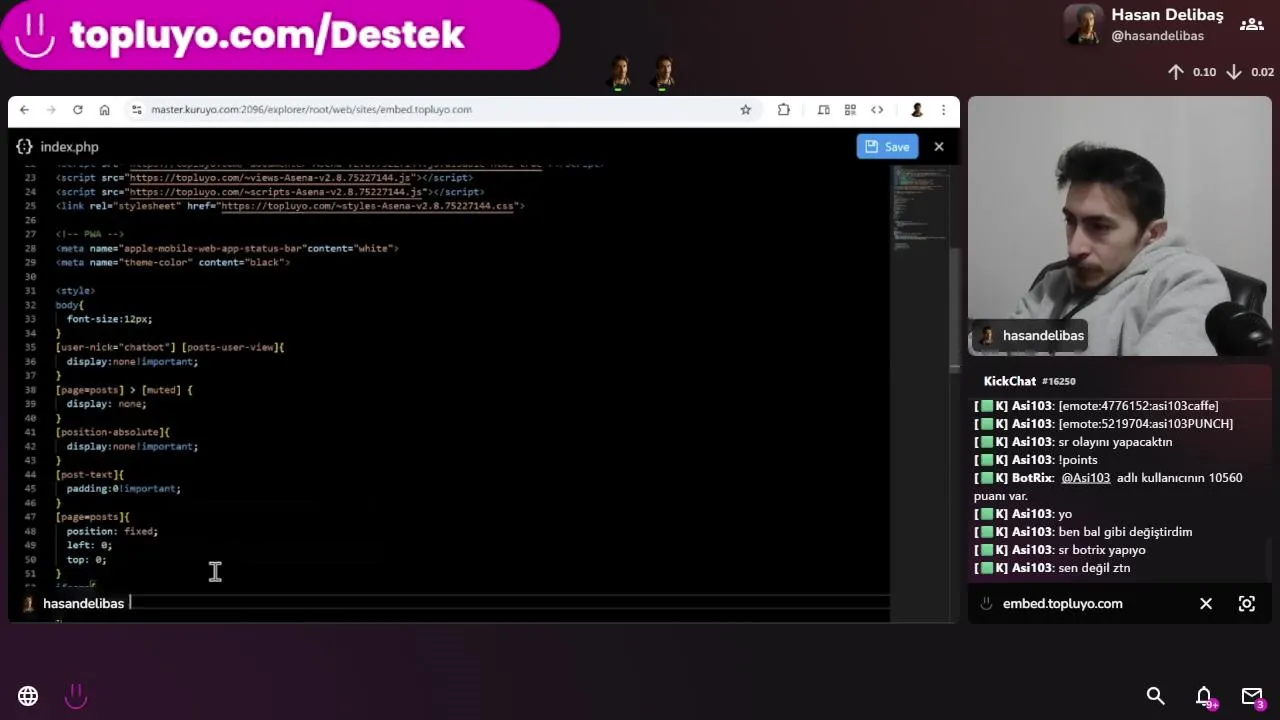Click the index.php file braces icon

[24, 147]
